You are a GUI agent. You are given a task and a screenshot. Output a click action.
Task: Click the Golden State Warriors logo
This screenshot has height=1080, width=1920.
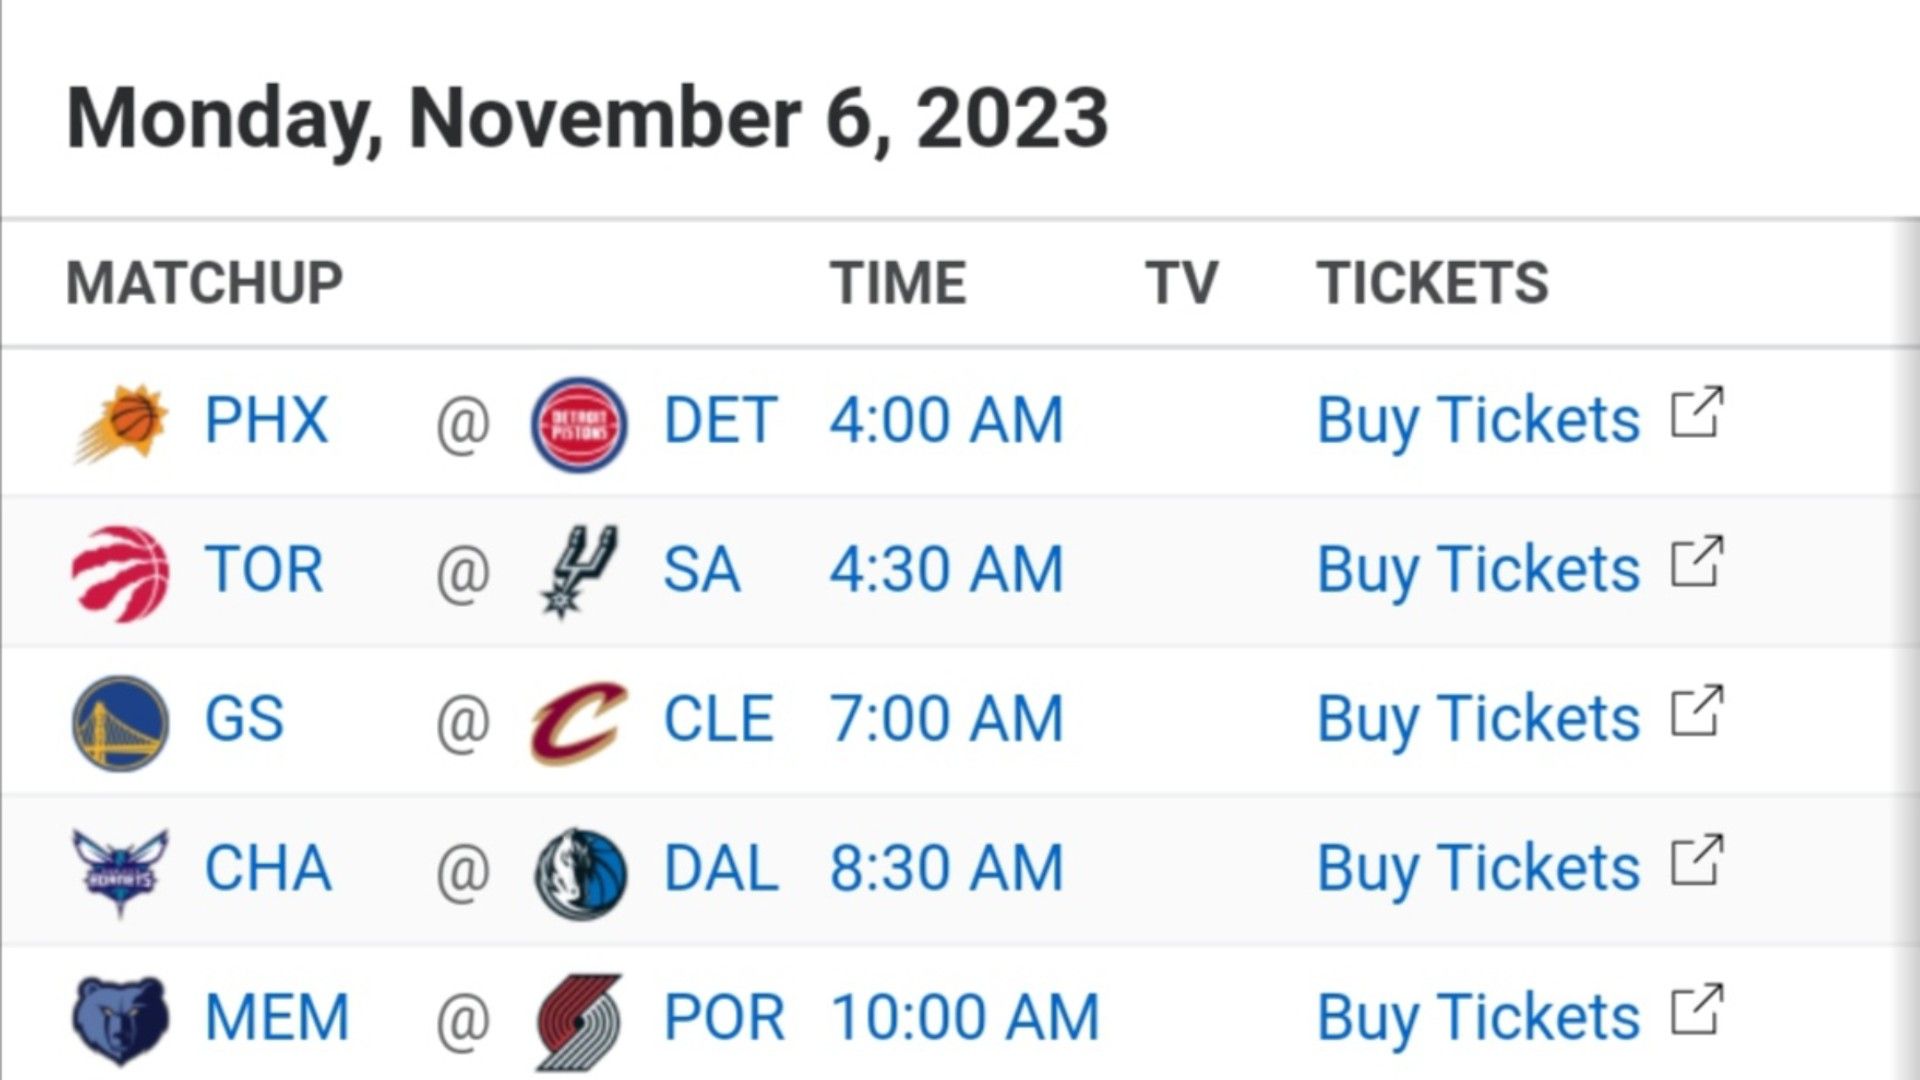[121, 722]
